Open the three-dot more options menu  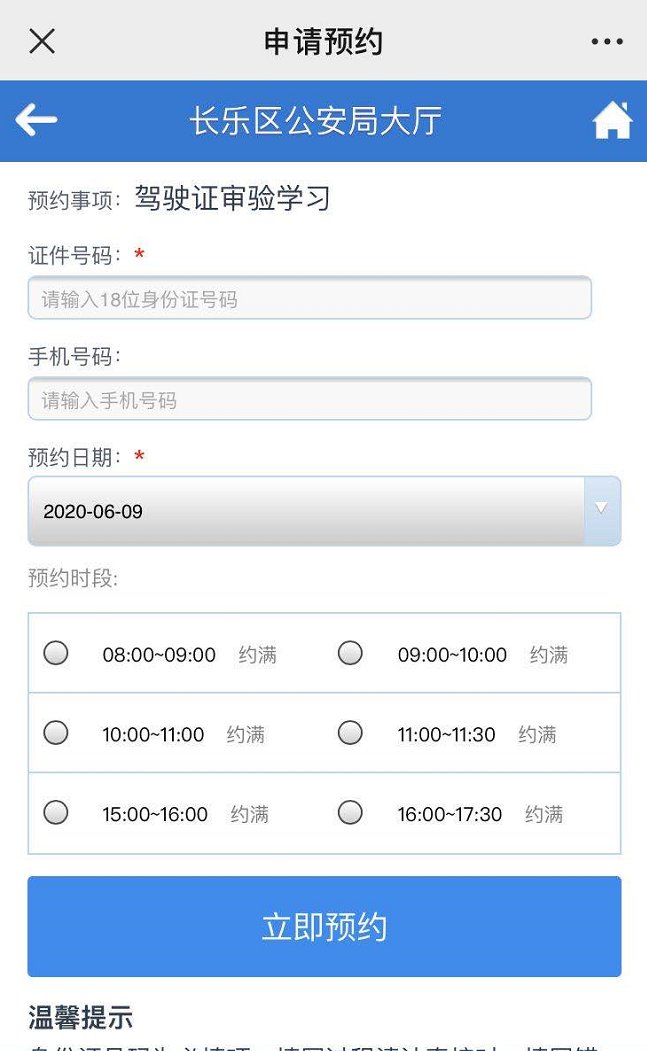pos(607,41)
